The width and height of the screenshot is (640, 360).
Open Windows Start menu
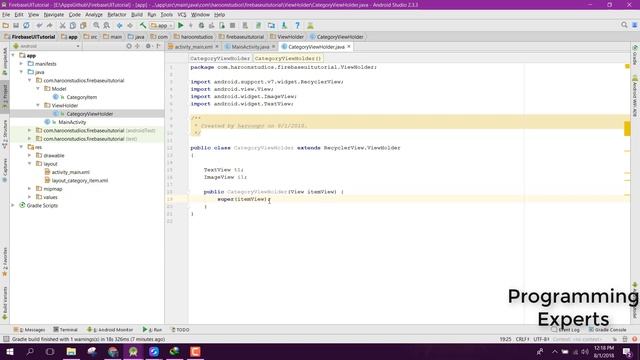[10, 351]
